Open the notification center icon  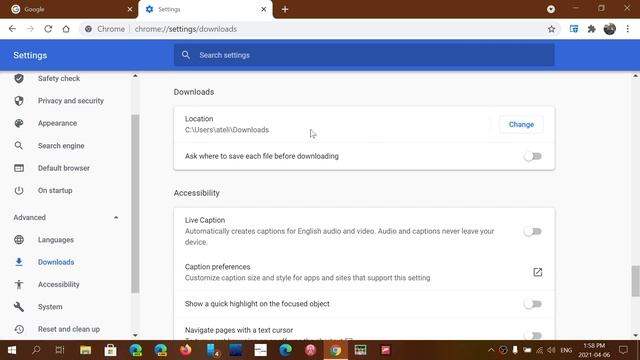[x=623, y=350]
